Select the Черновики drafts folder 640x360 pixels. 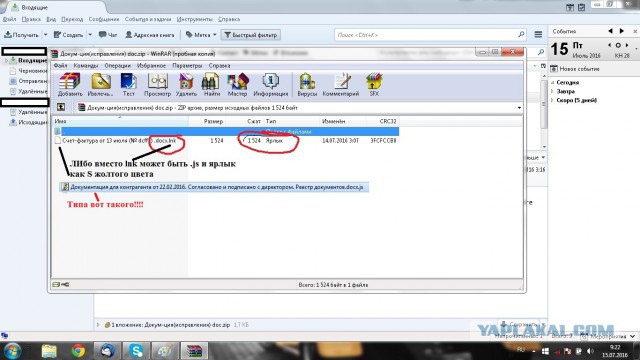[x=28, y=71]
